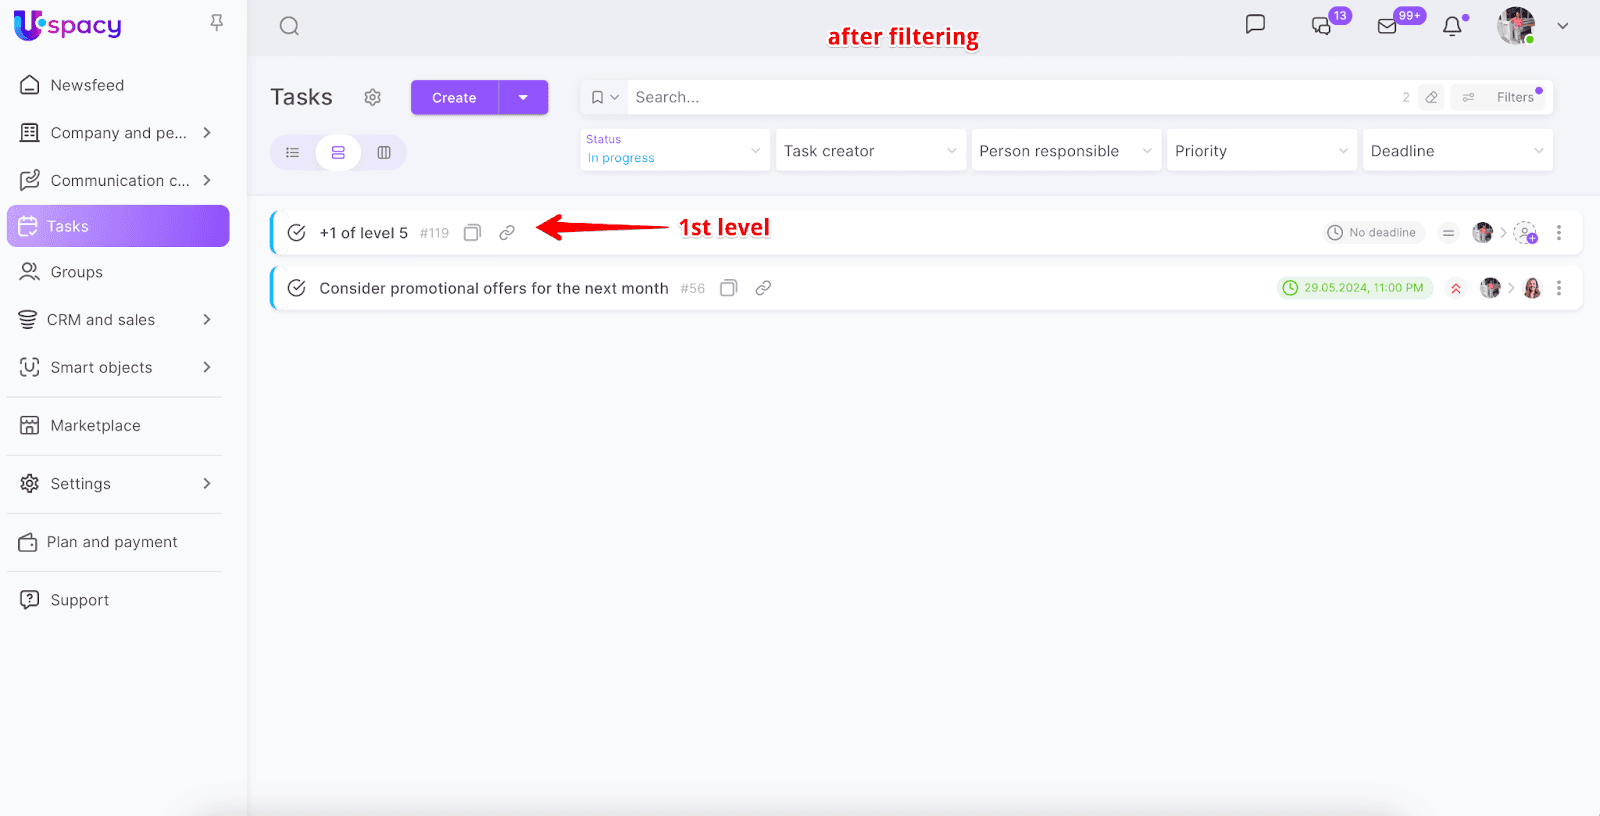1600x816 pixels.
Task: Click the global search magnifier icon
Action: click(289, 26)
